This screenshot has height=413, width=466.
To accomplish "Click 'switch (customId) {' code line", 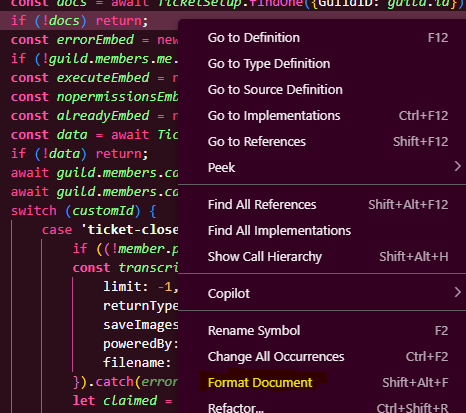I will (x=83, y=211).
